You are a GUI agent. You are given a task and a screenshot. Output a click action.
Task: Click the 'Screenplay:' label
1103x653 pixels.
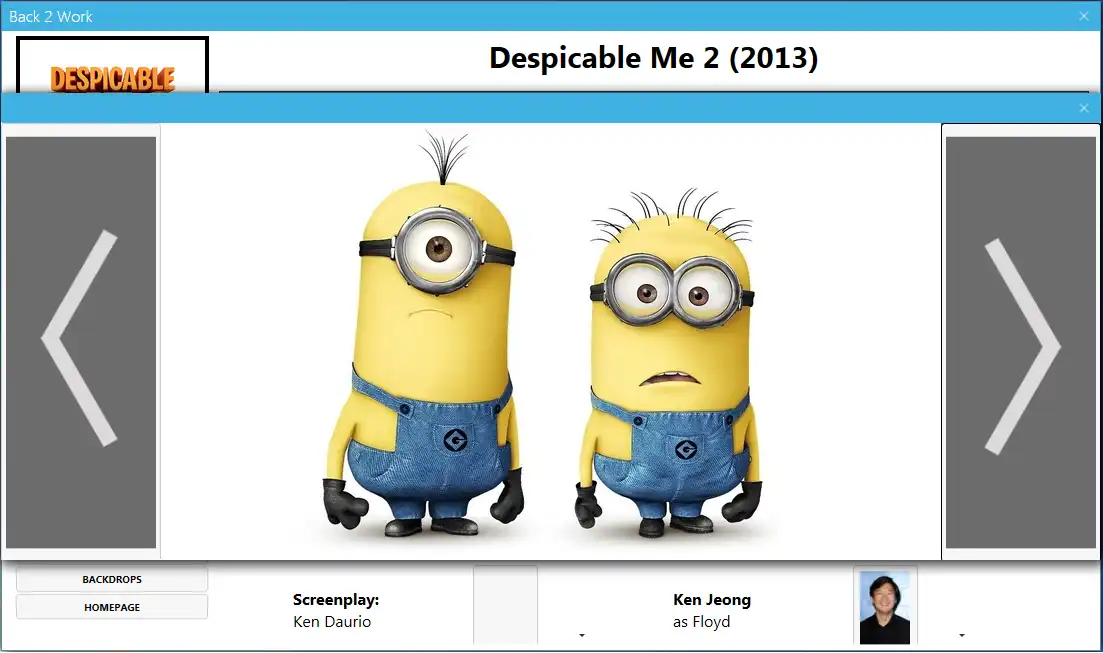coord(336,600)
